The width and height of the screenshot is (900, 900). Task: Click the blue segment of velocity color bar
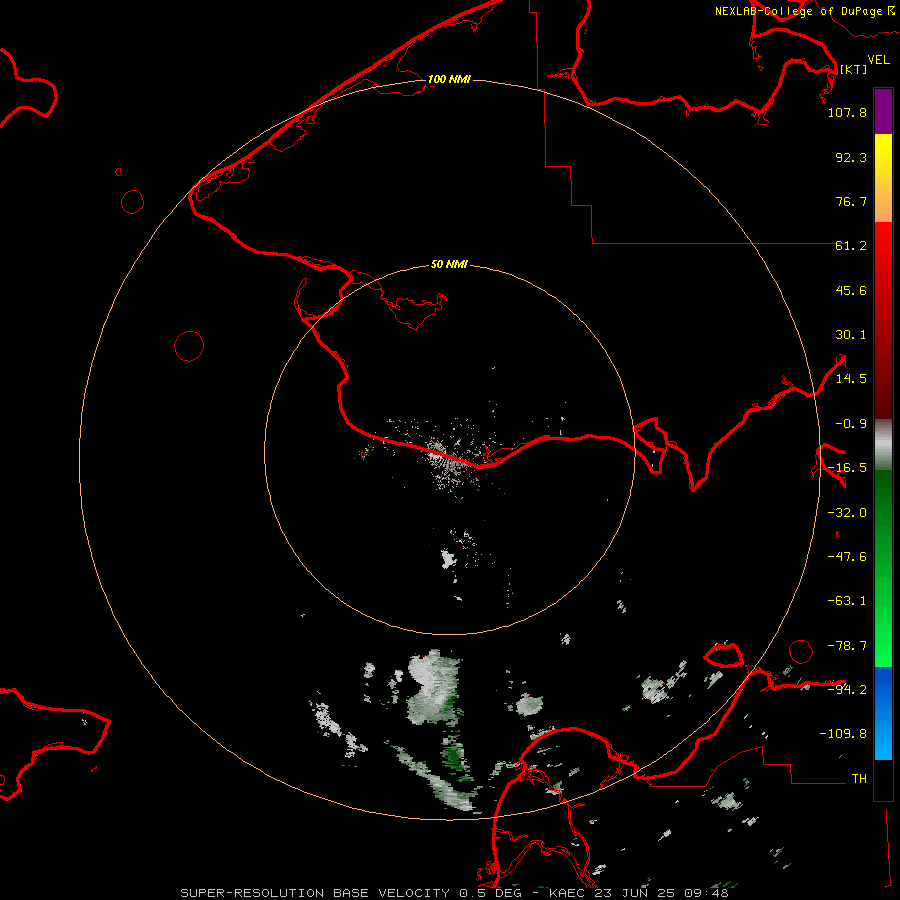883,713
